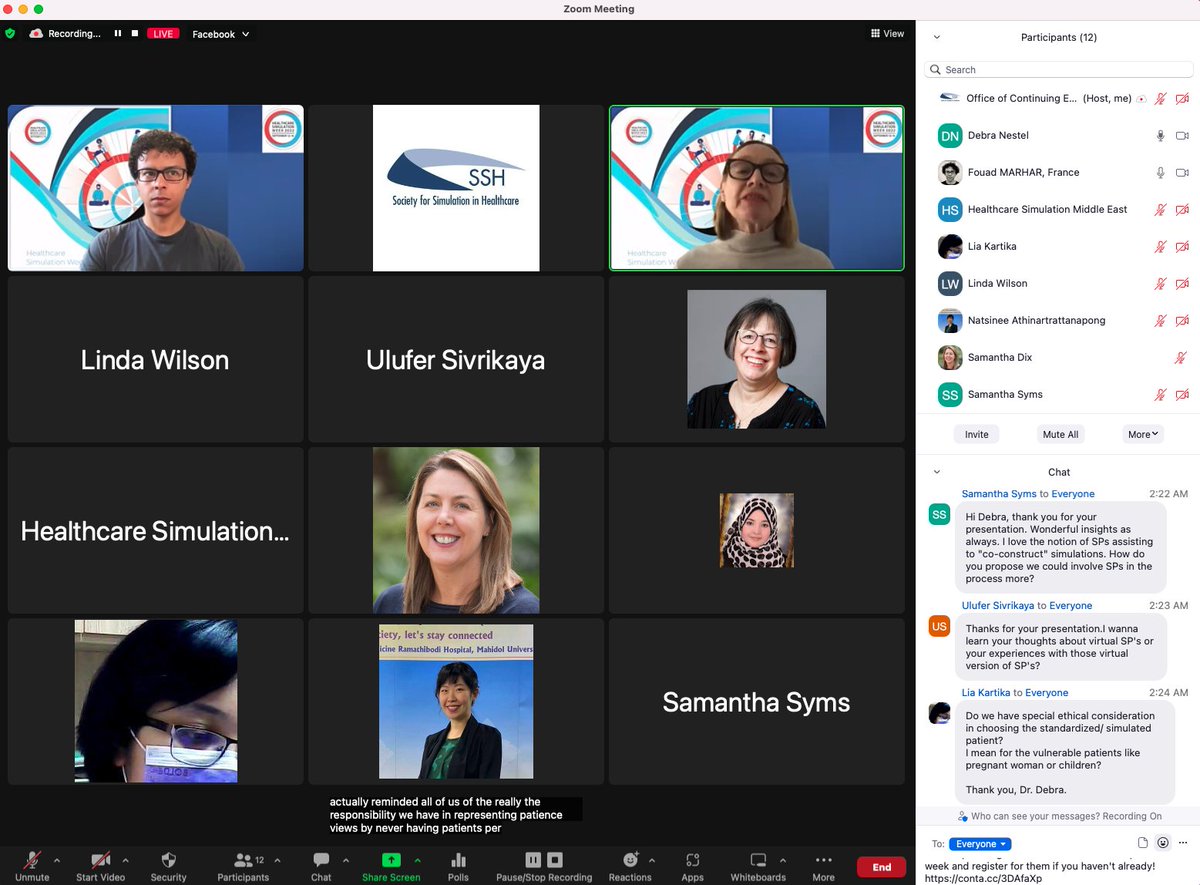Toggle Fouad MARHAR's video camera icon

(1182, 172)
